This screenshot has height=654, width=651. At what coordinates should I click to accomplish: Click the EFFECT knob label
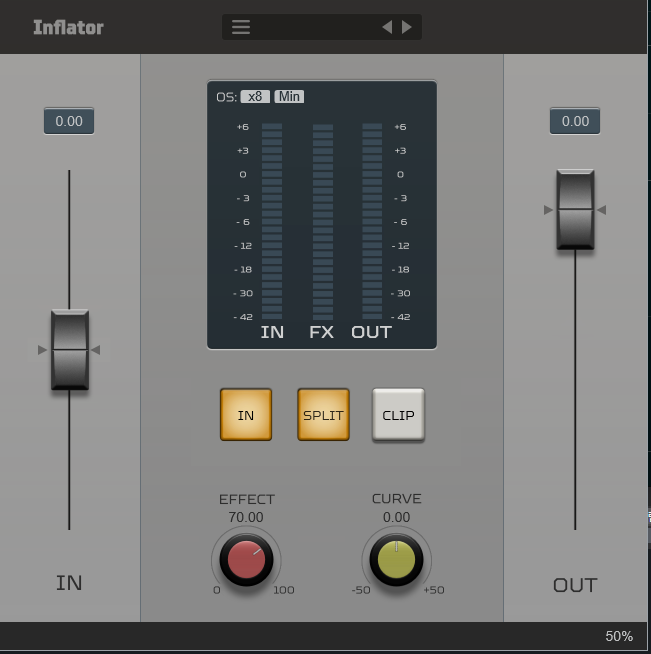coord(247,499)
